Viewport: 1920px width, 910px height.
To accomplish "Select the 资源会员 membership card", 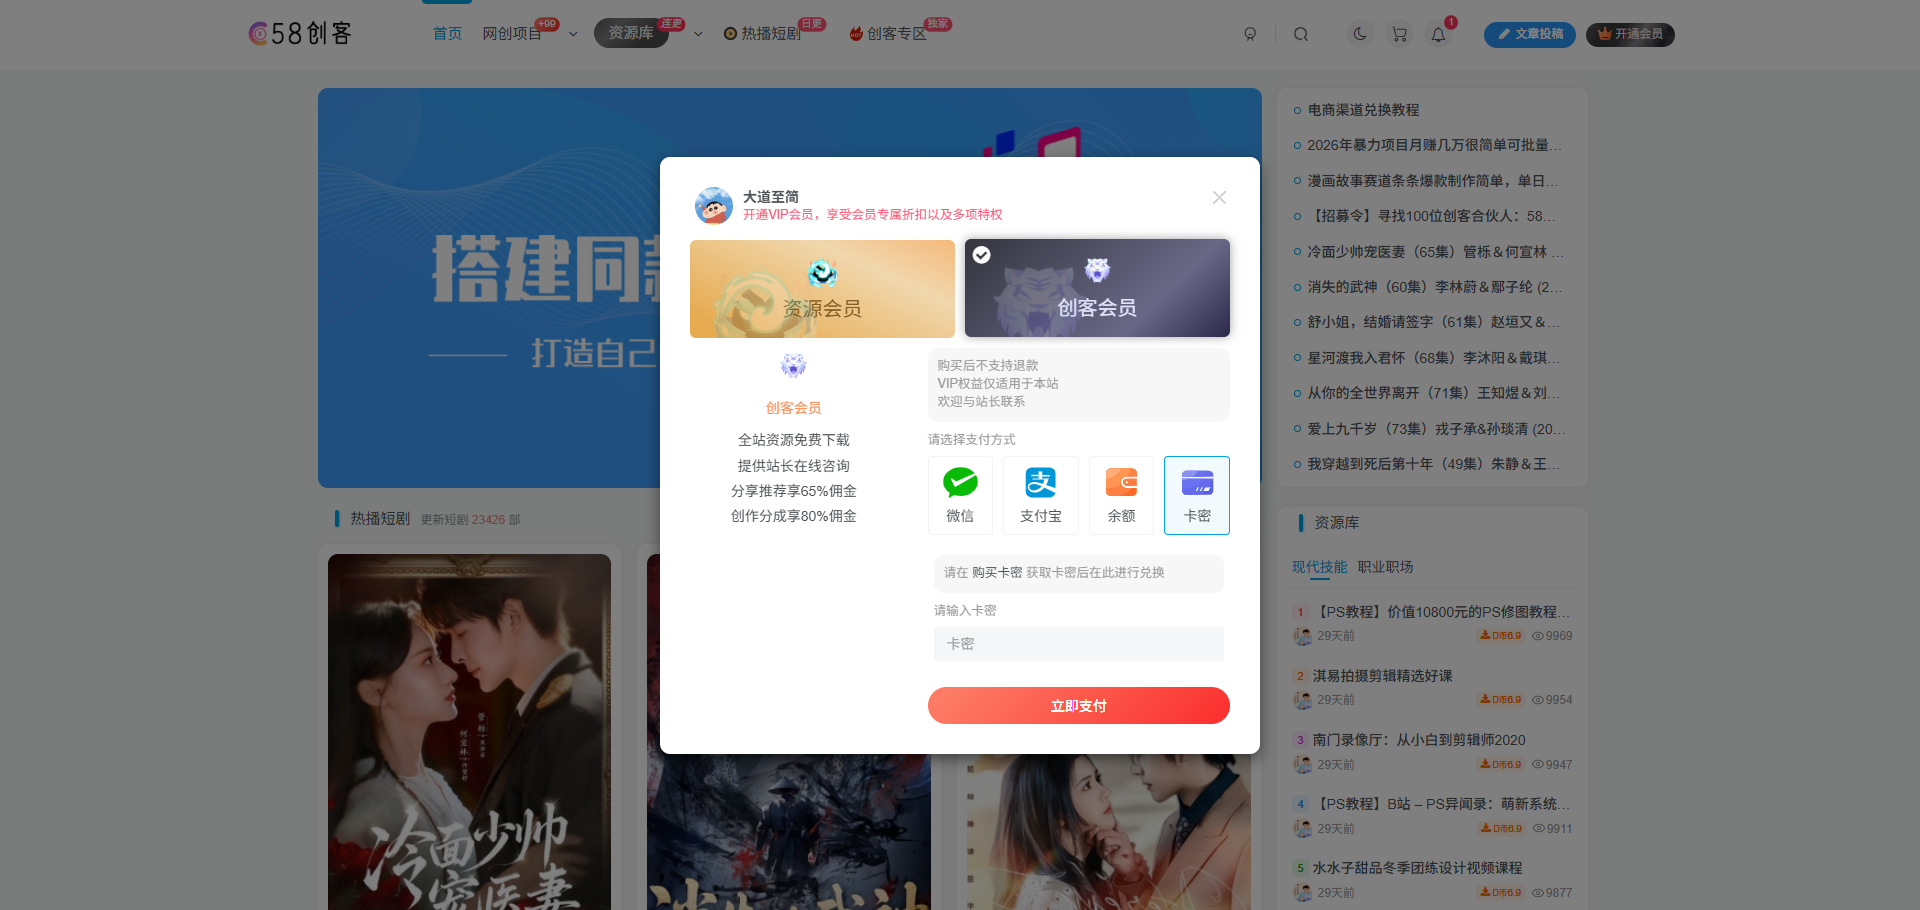I will [x=821, y=288].
